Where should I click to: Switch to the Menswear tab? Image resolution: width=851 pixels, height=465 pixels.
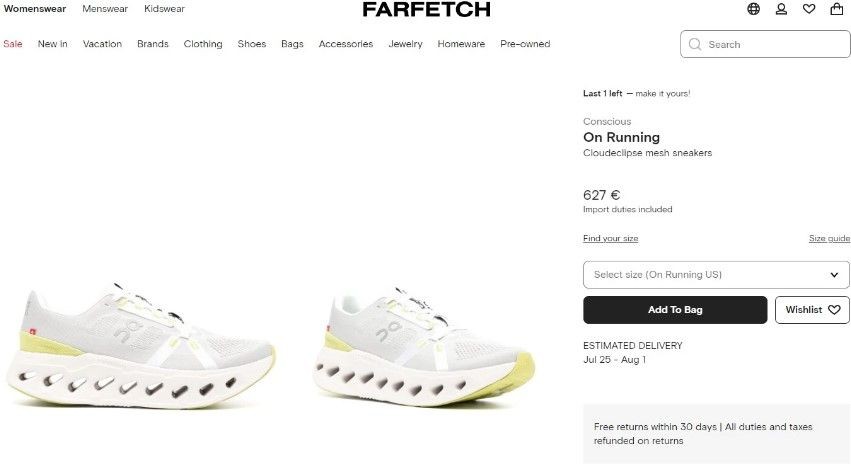pos(105,9)
